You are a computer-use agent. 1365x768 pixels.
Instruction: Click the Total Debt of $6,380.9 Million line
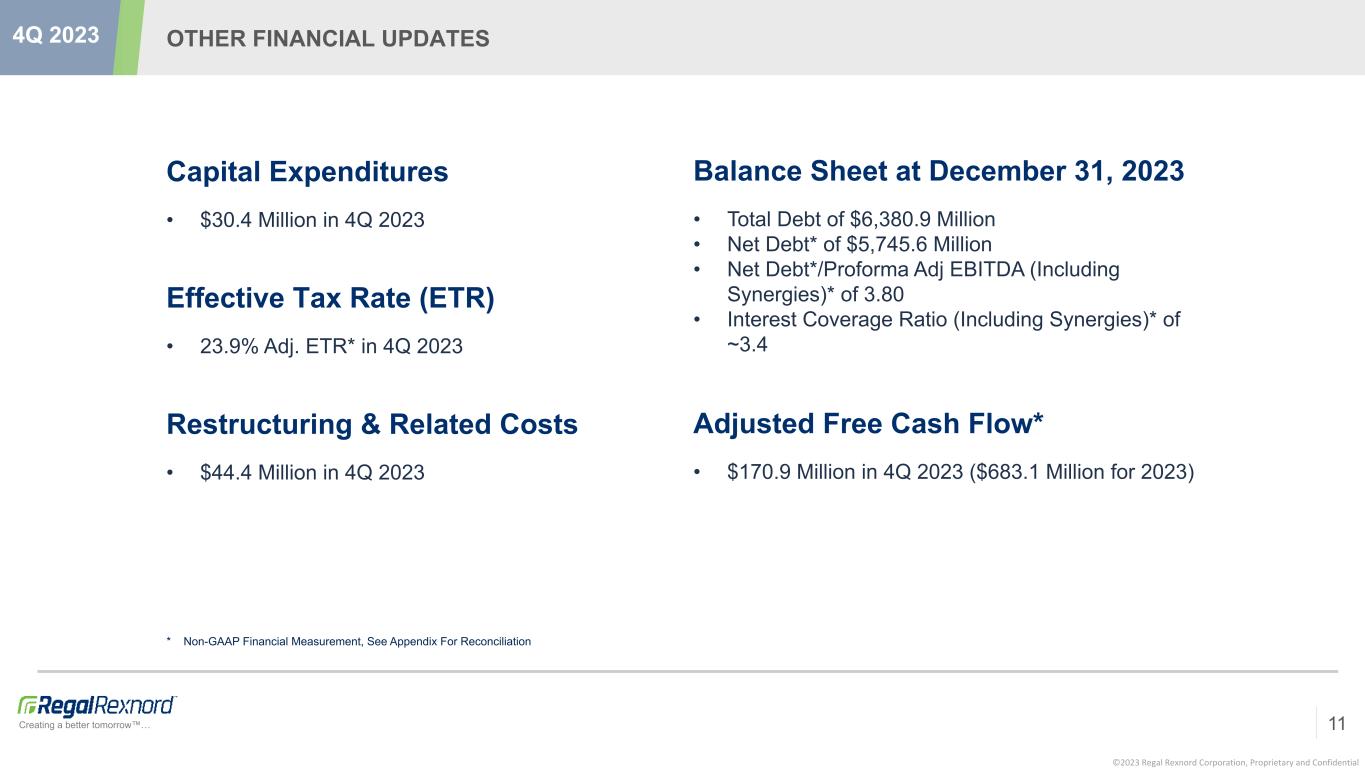point(861,219)
